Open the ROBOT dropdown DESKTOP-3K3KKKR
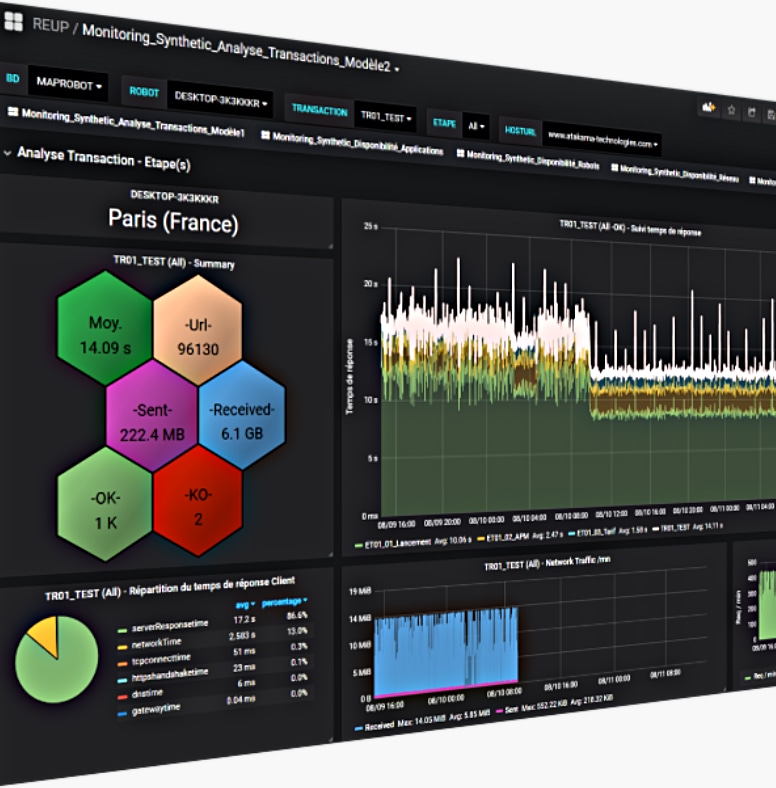 (x=220, y=99)
